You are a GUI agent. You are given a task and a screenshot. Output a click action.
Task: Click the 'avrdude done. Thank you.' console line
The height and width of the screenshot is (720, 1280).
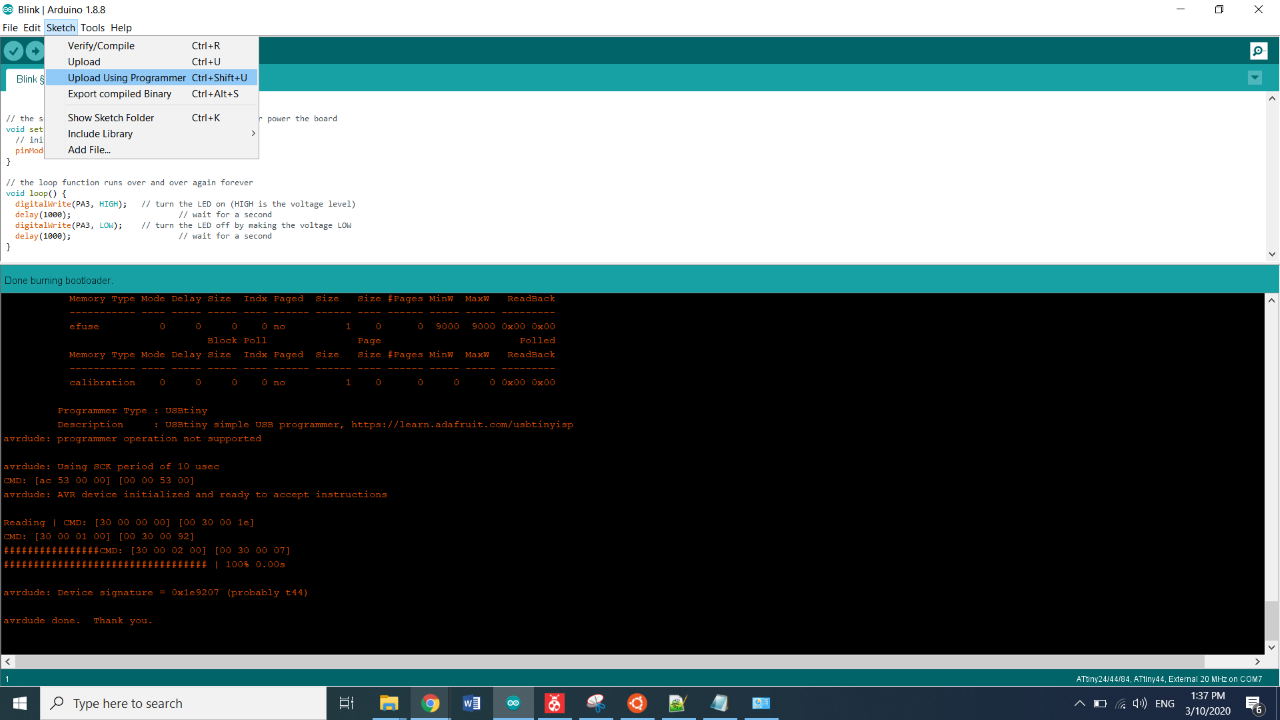(78, 621)
